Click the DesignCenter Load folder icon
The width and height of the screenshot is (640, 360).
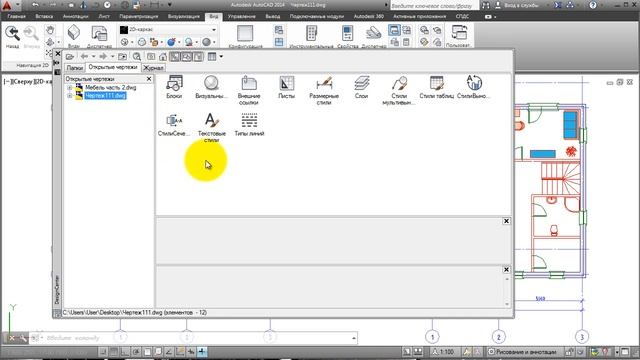(x=70, y=56)
